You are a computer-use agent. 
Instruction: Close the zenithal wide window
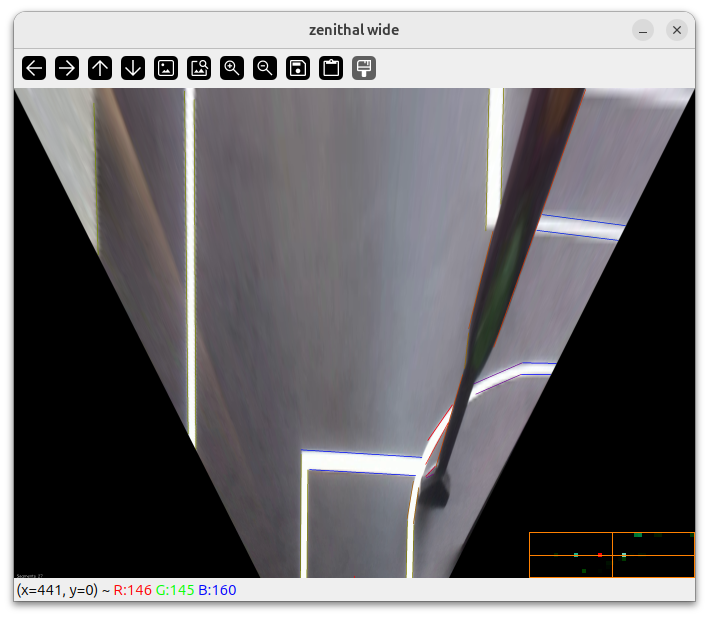tap(677, 30)
